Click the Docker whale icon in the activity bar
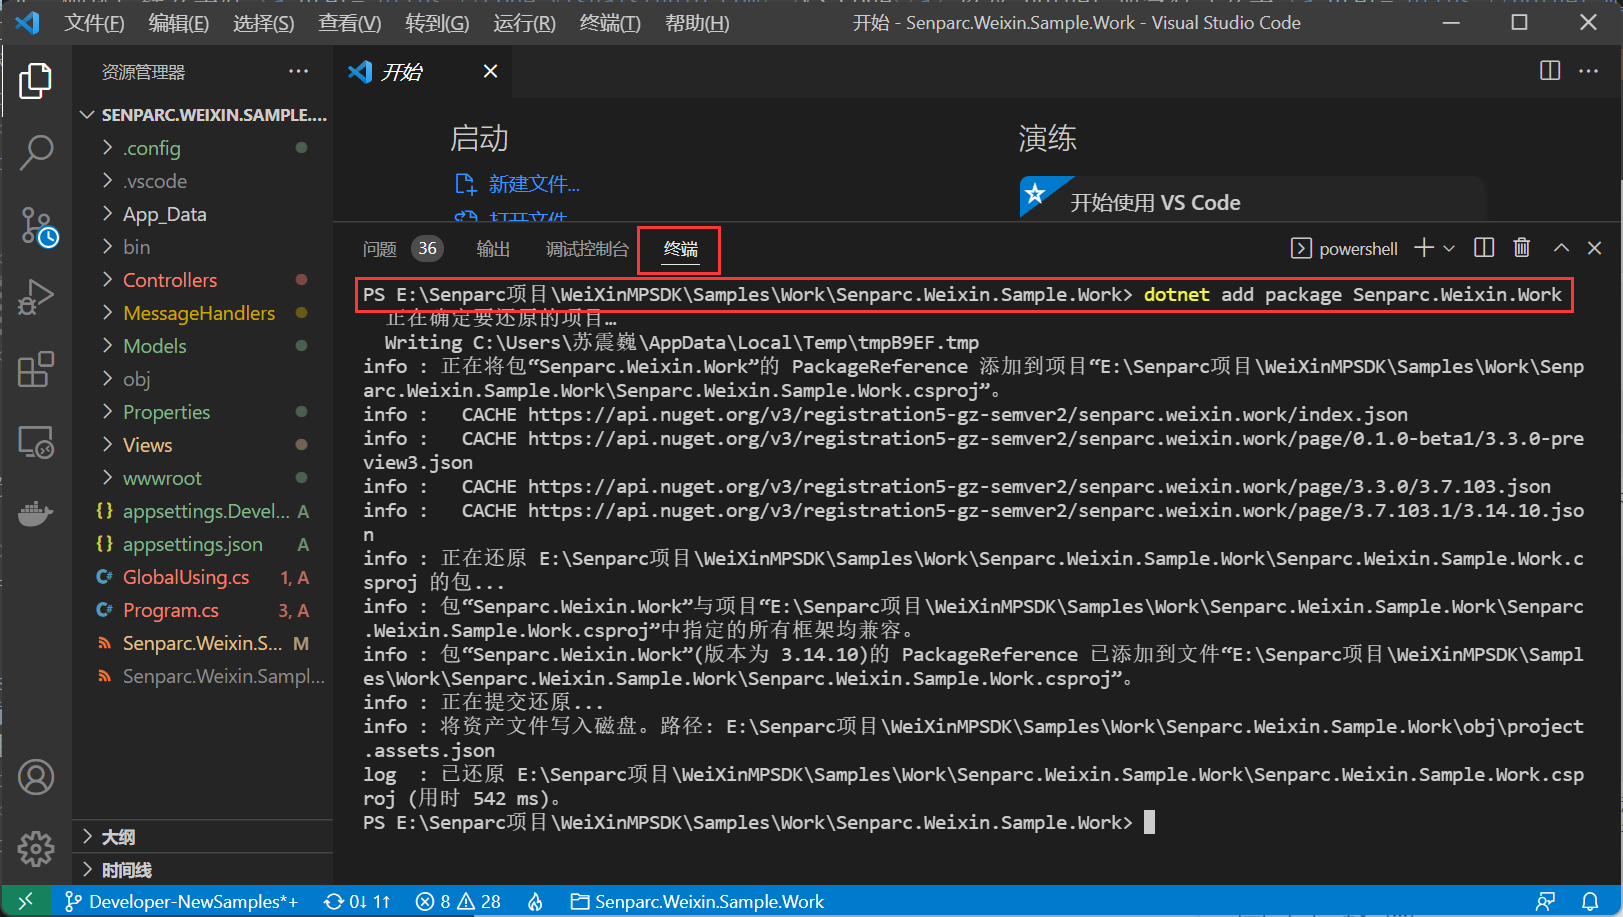Viewport: 1623px width, 917px height. [36, 513]
